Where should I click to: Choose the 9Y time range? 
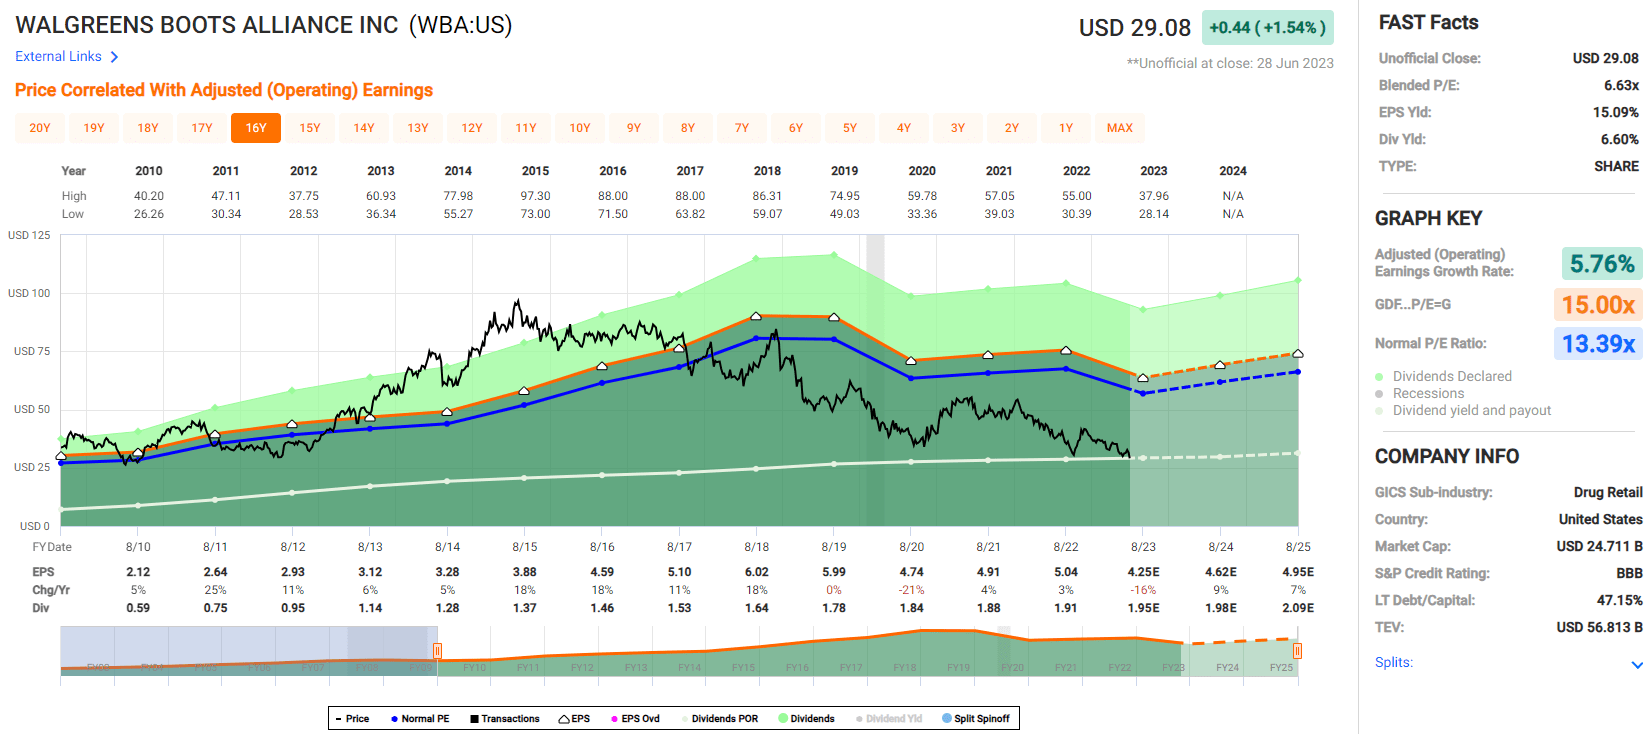[634, 128]
